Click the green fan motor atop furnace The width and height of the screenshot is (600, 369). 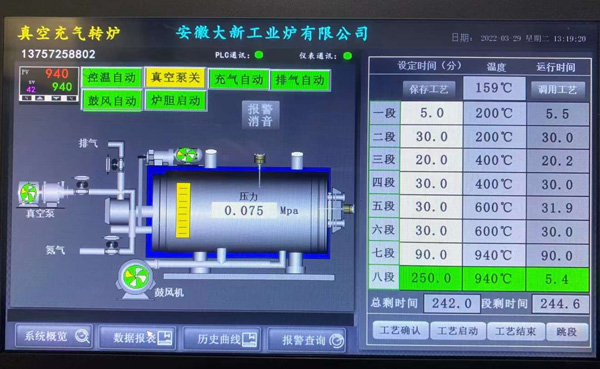(186, 155)
